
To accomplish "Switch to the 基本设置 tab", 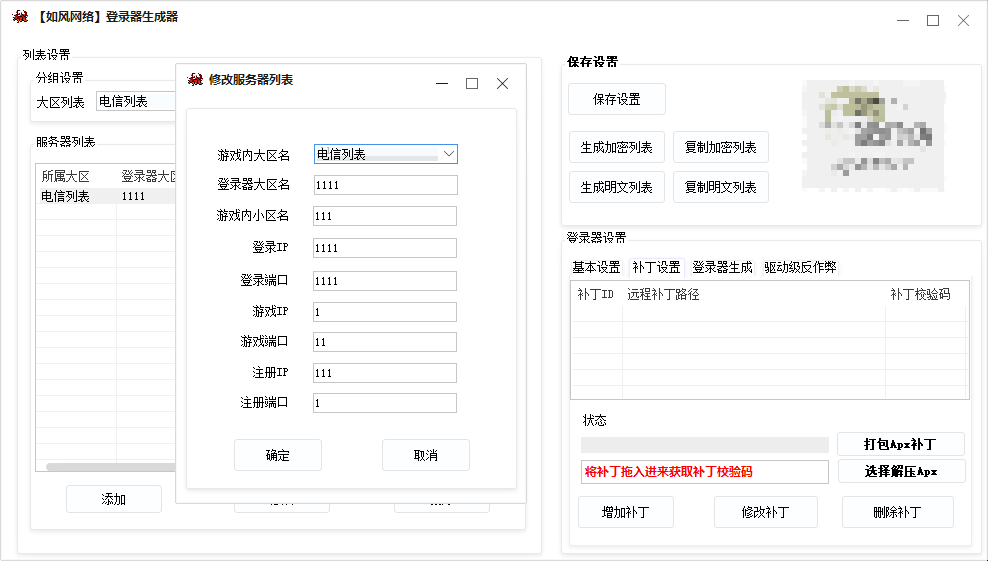I will tap(596, 267).
